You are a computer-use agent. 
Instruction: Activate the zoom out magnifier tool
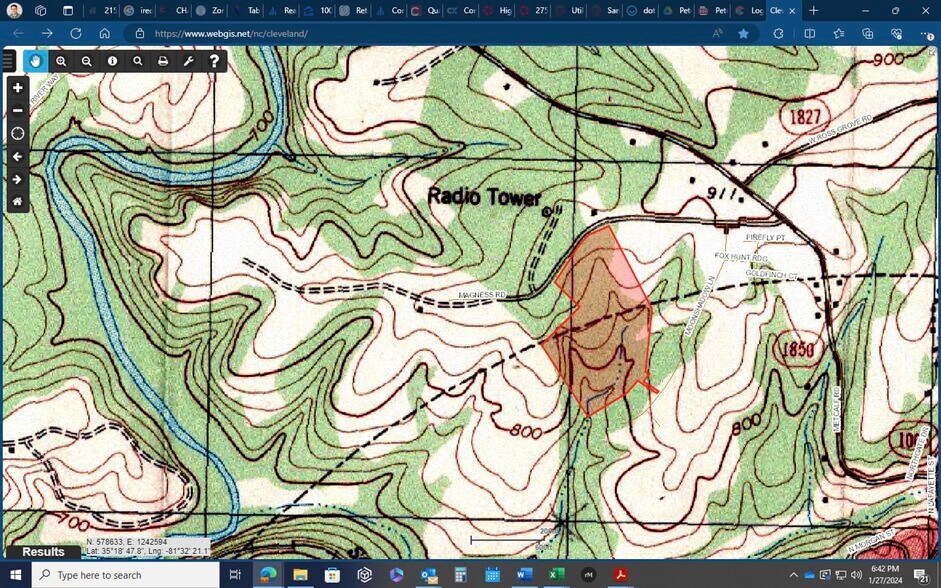click(x=86, y=61)
